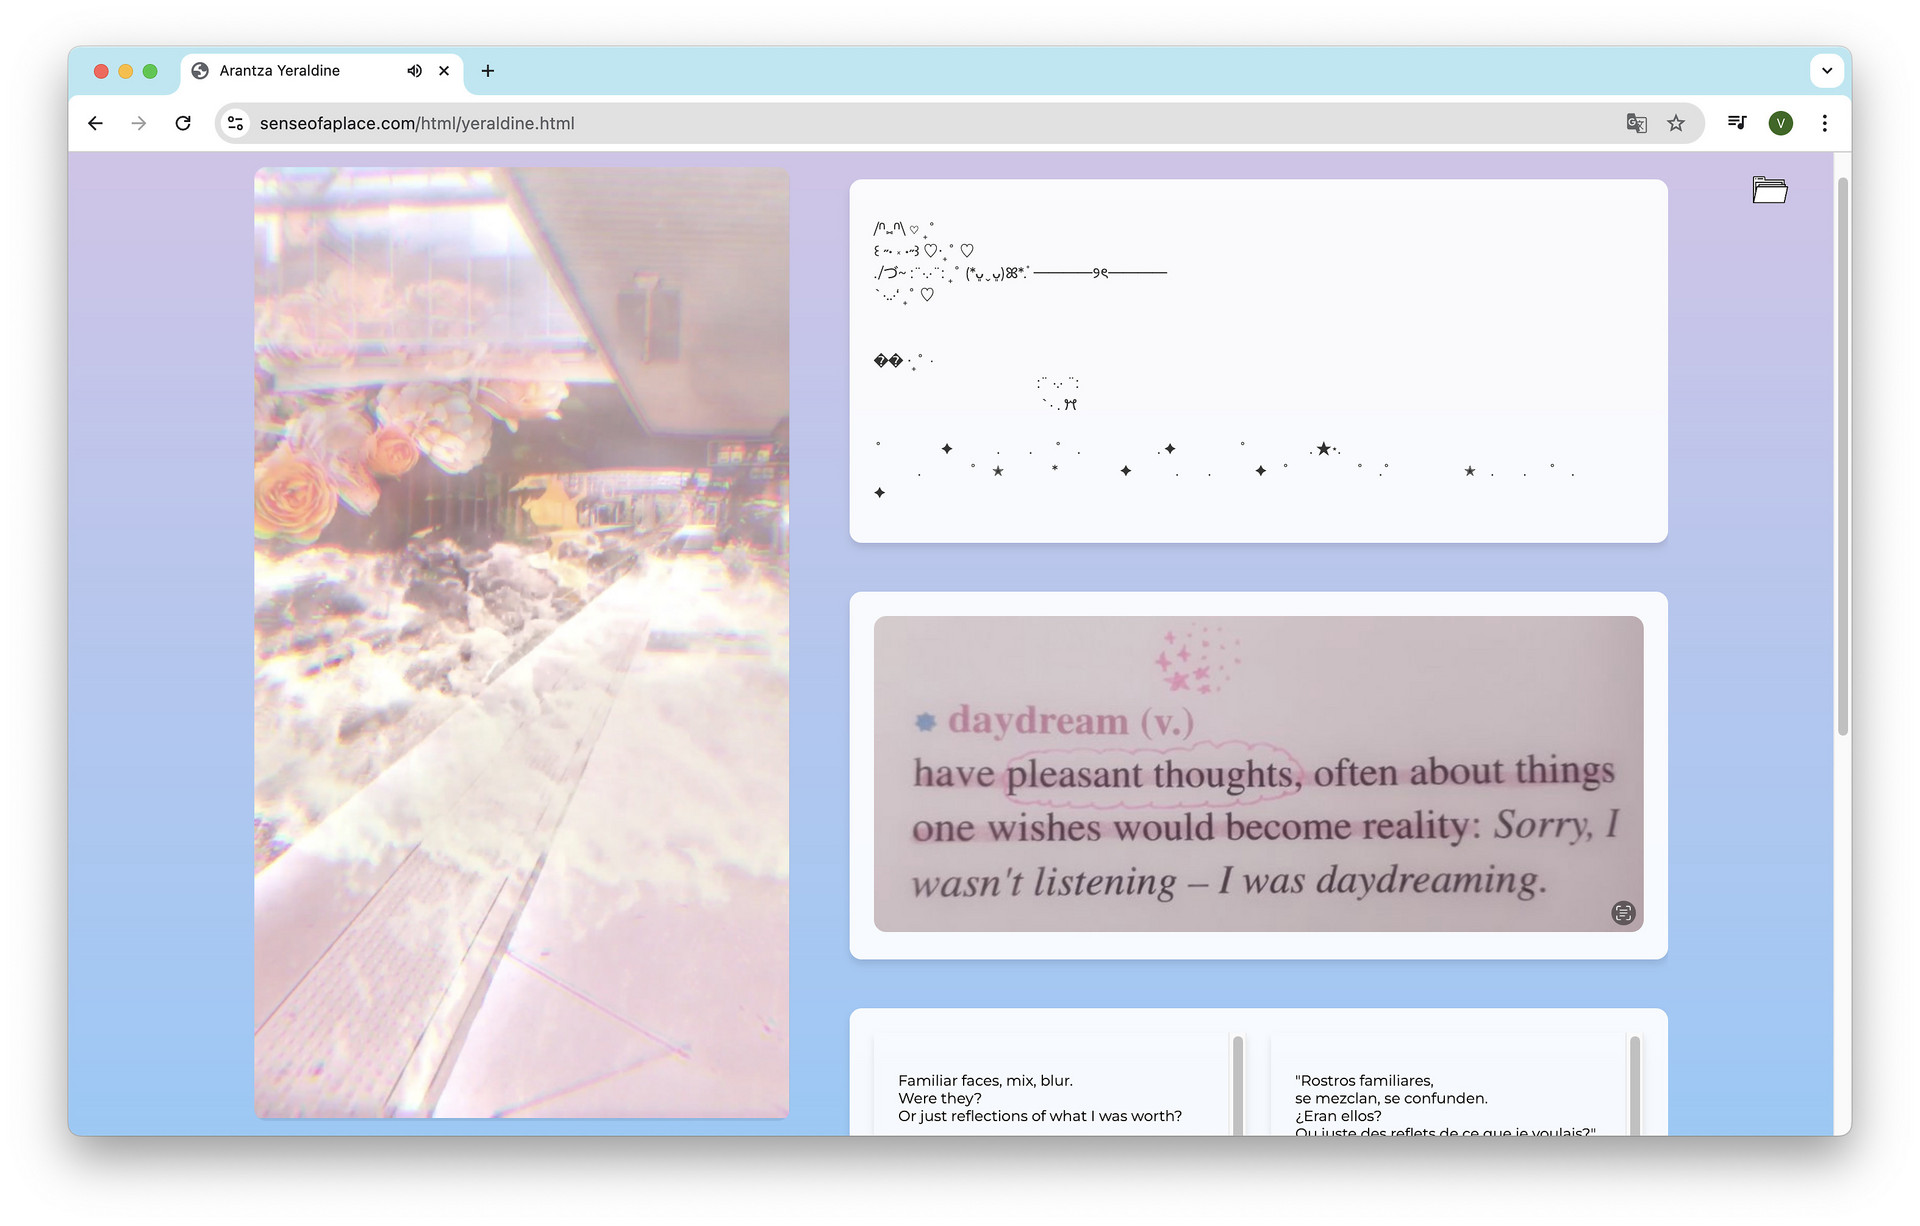Image resolution: width=1920 pixels, height=1226 pixels.
Task: Click the daydream definition image
Action: [1257, 773]
